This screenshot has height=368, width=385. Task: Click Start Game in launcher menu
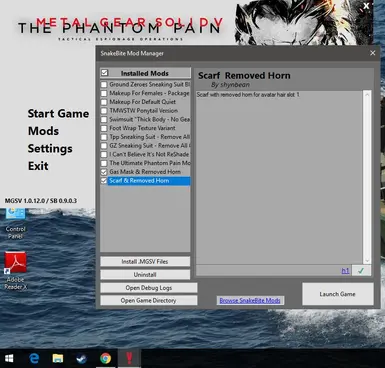coord(58,114)
